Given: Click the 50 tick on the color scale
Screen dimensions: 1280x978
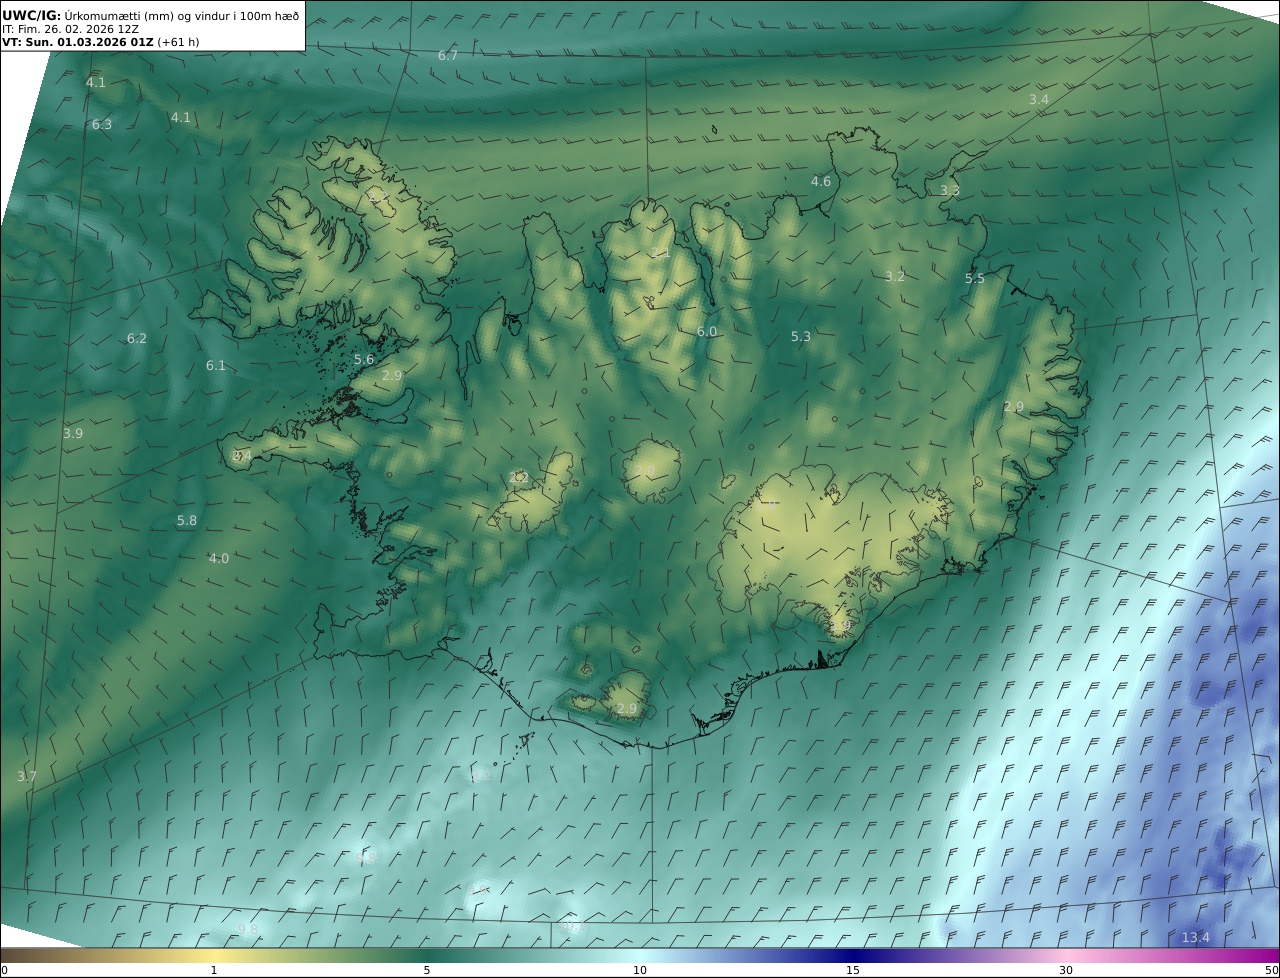Looking at the screenshot, I should click(1272, 971).
